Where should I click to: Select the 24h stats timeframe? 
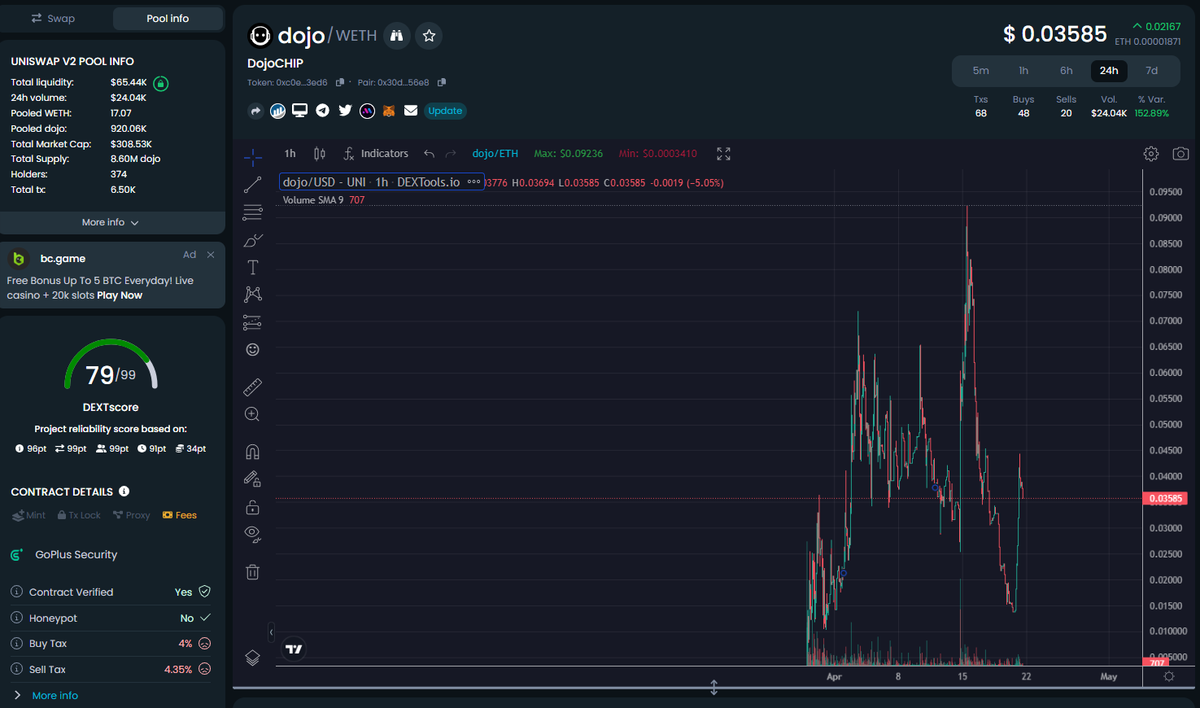click(1109, 71)
